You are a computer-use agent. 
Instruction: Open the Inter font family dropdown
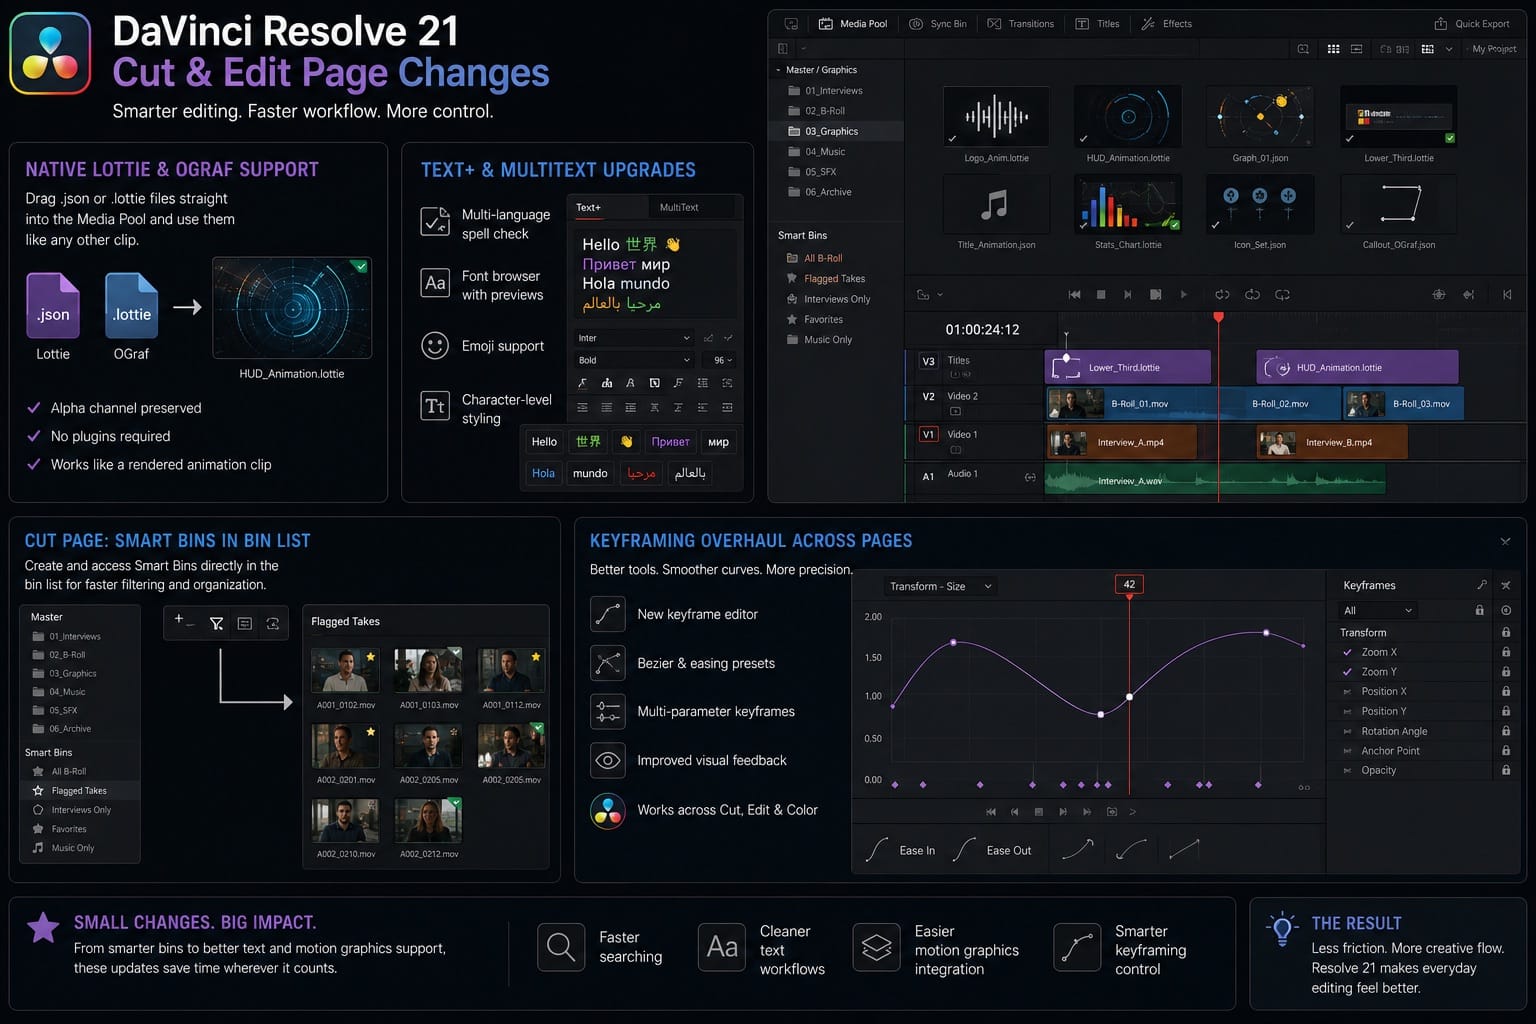tap(634, 338)
